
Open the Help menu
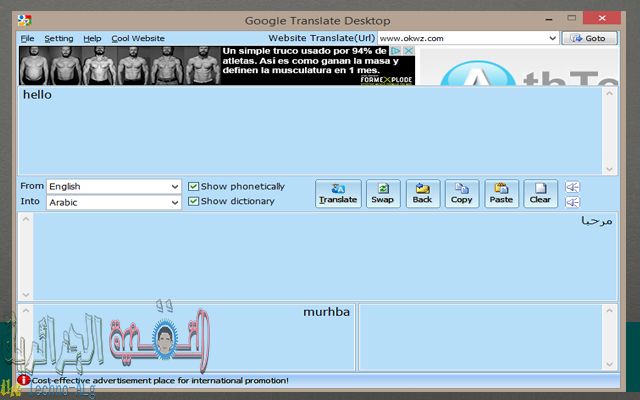point(92,38)
